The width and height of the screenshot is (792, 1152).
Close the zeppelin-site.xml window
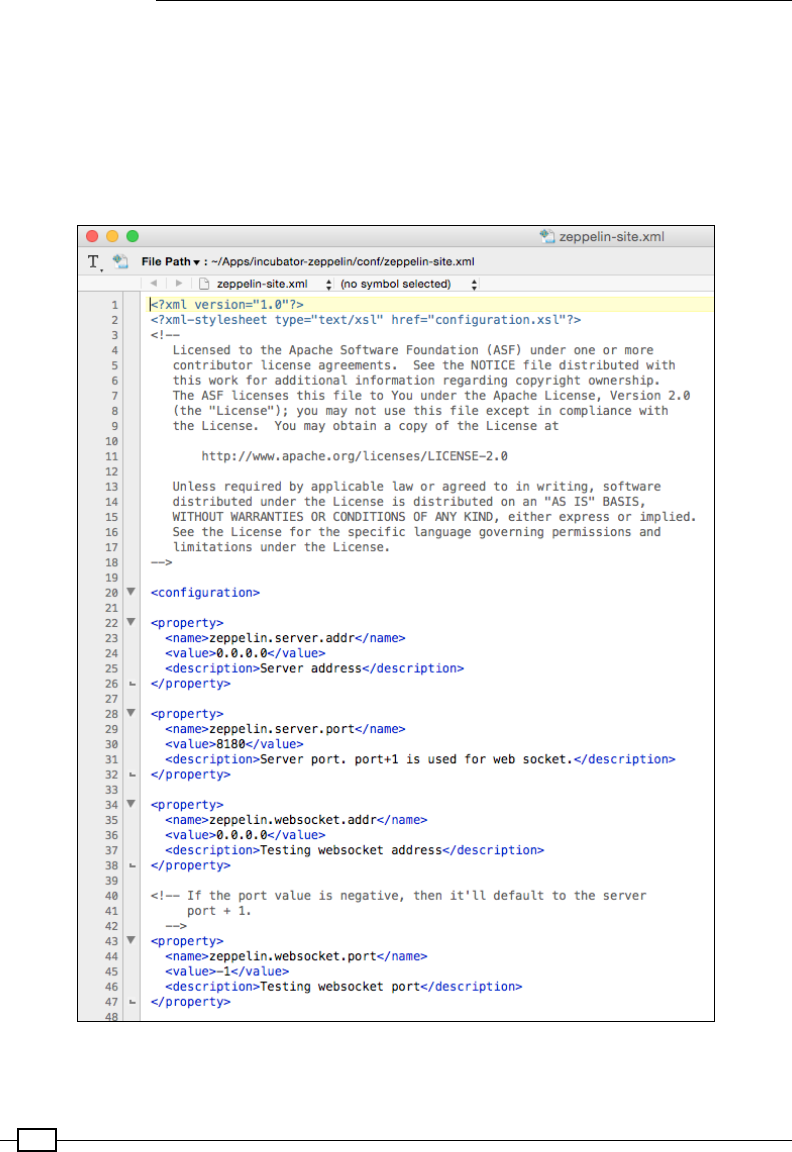[92, 236]
